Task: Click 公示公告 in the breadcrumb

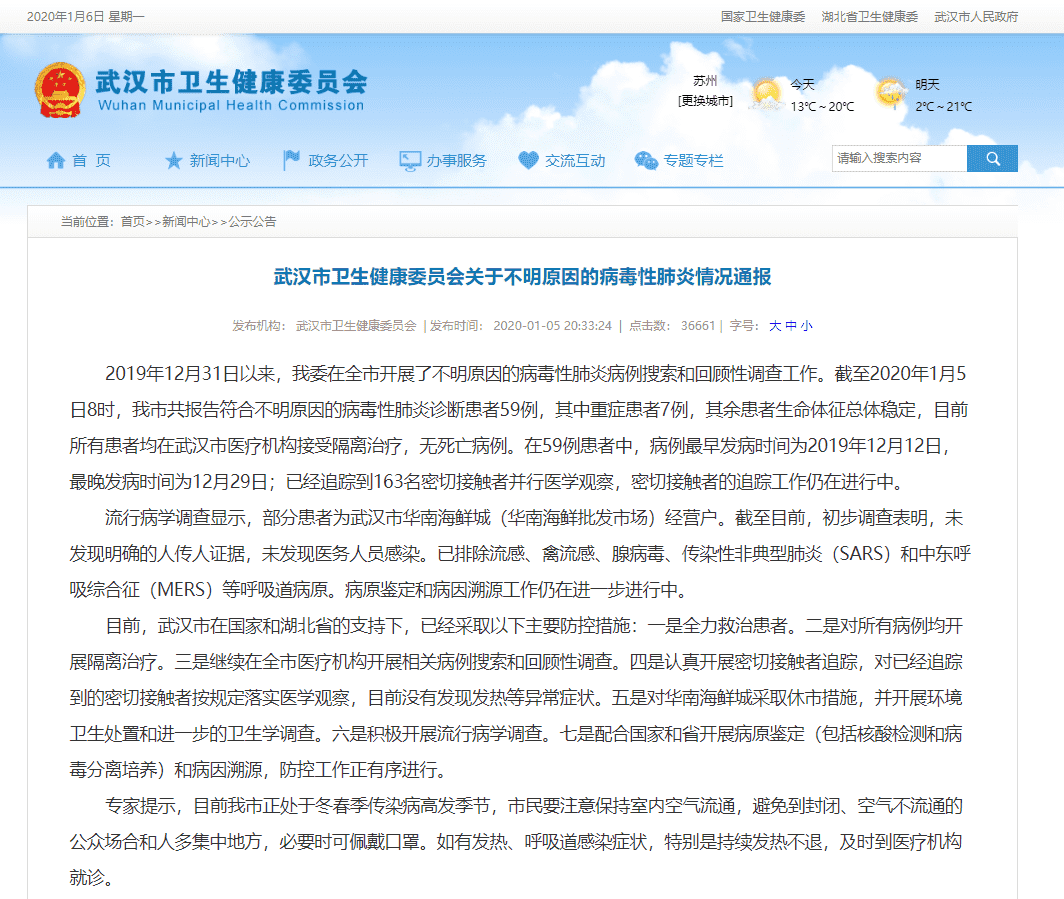Action: [x=252, y=222]
